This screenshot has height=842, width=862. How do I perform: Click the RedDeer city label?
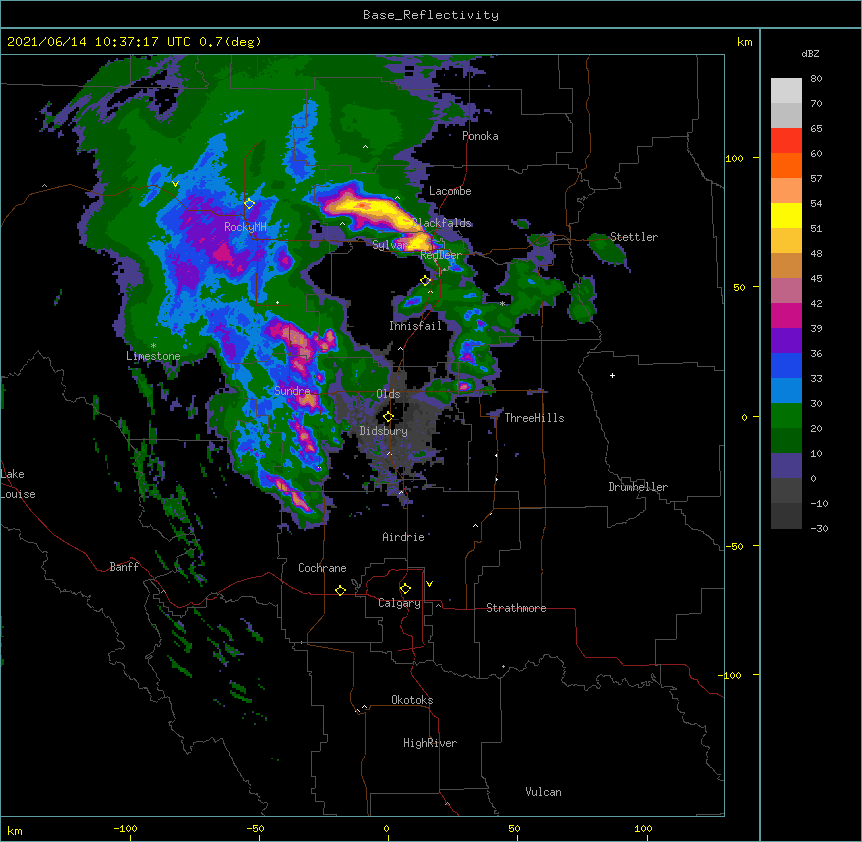pyautogui.click(x=441, y=255)
